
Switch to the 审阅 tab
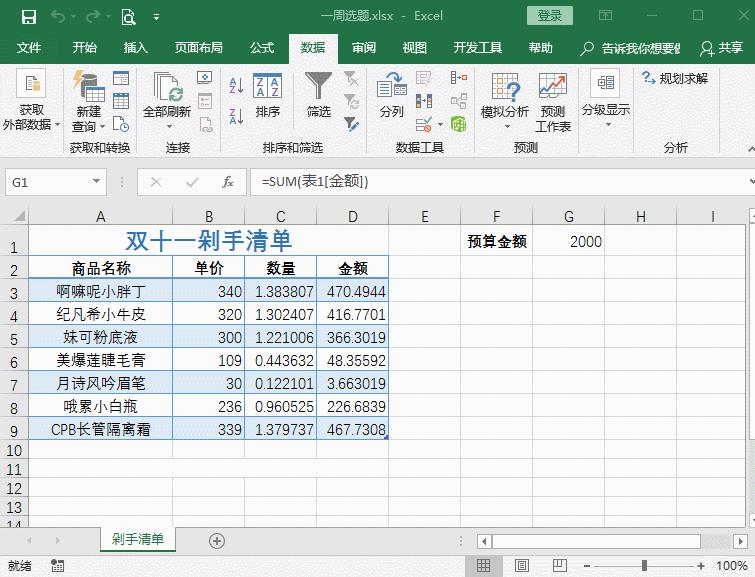pyautogui.click(x=364, y=48)
